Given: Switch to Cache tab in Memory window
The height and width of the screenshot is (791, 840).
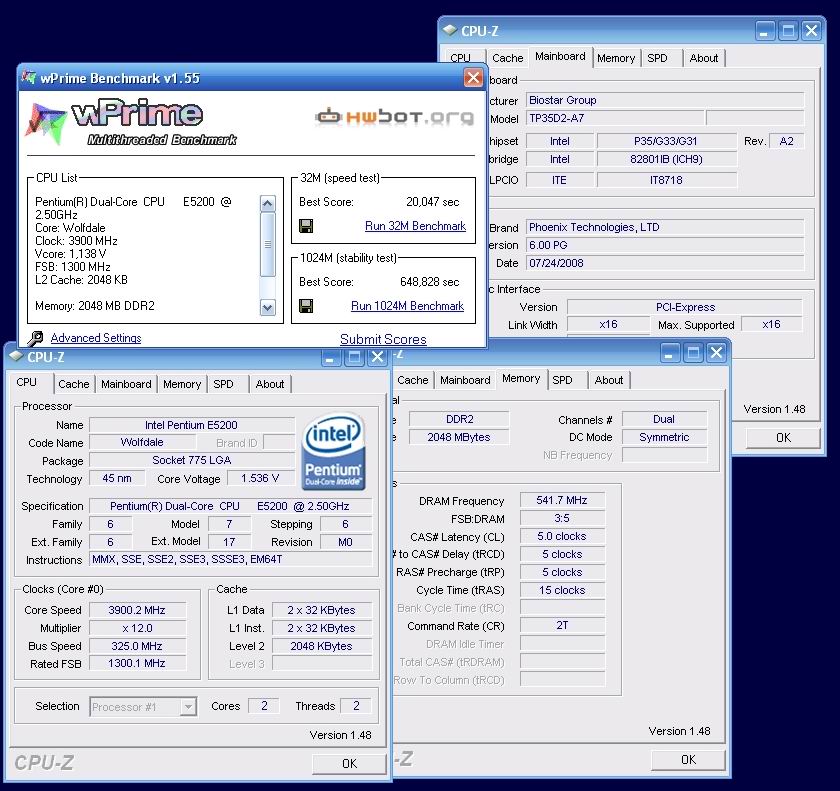Looking at the screenshot, I should 413,380.
